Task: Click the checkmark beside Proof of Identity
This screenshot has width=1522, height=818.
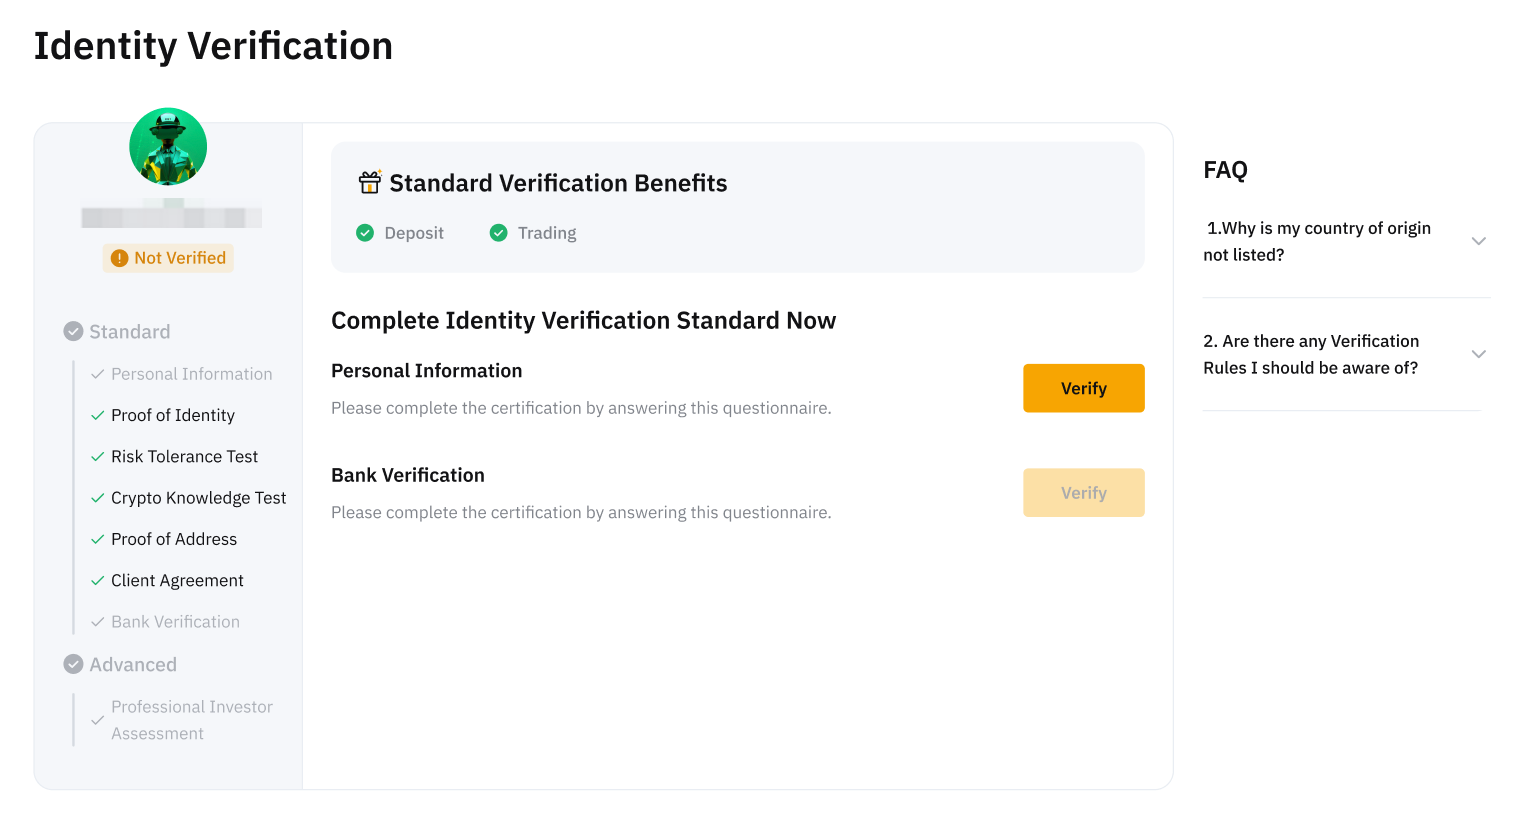Action: [97, 415]
